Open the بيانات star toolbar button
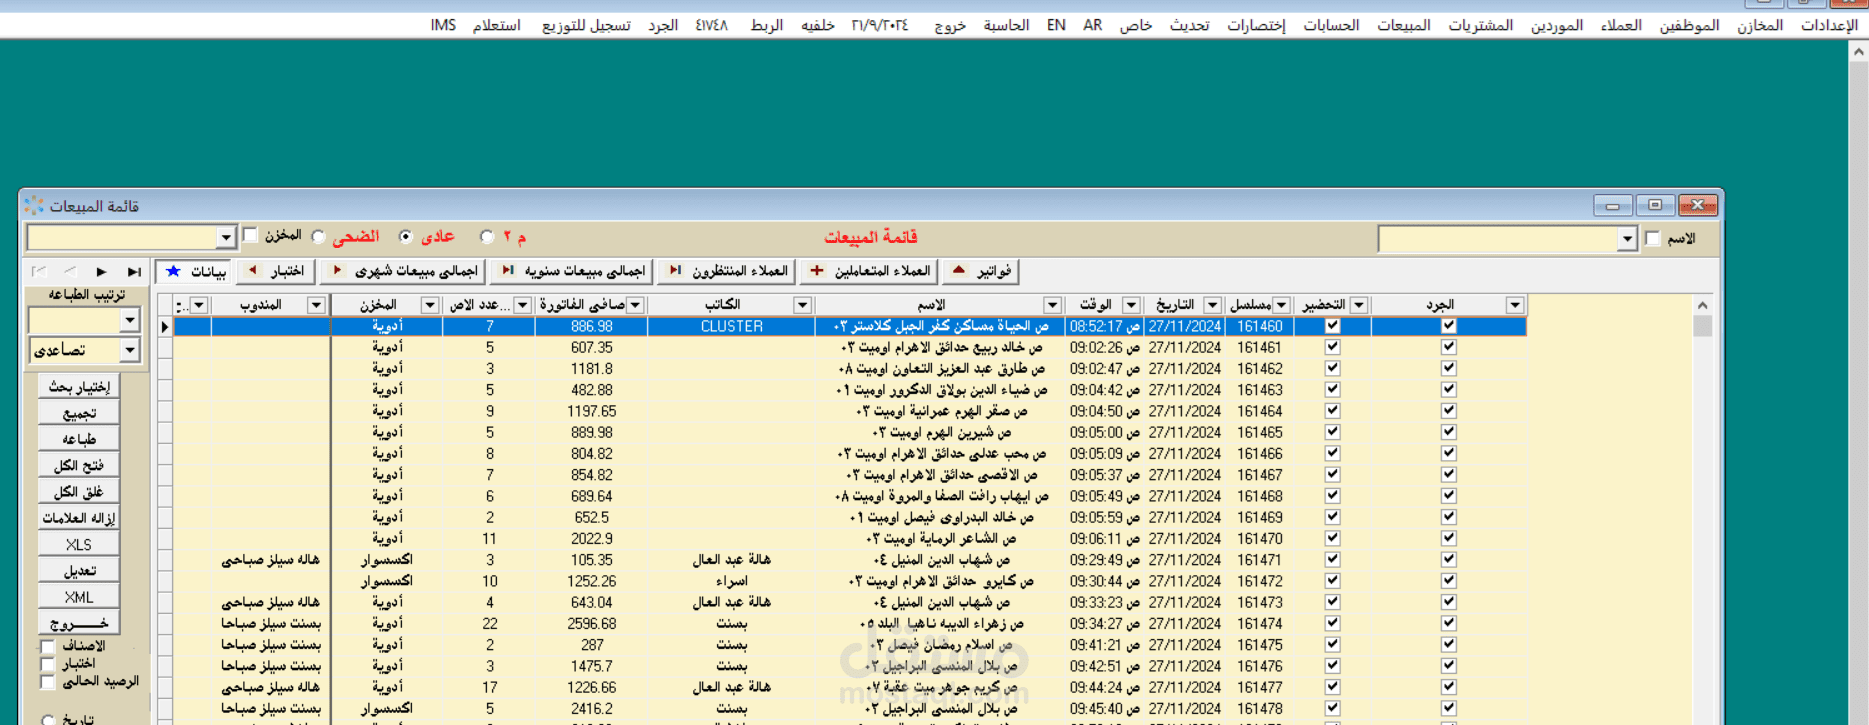 (x=195, y=271)
